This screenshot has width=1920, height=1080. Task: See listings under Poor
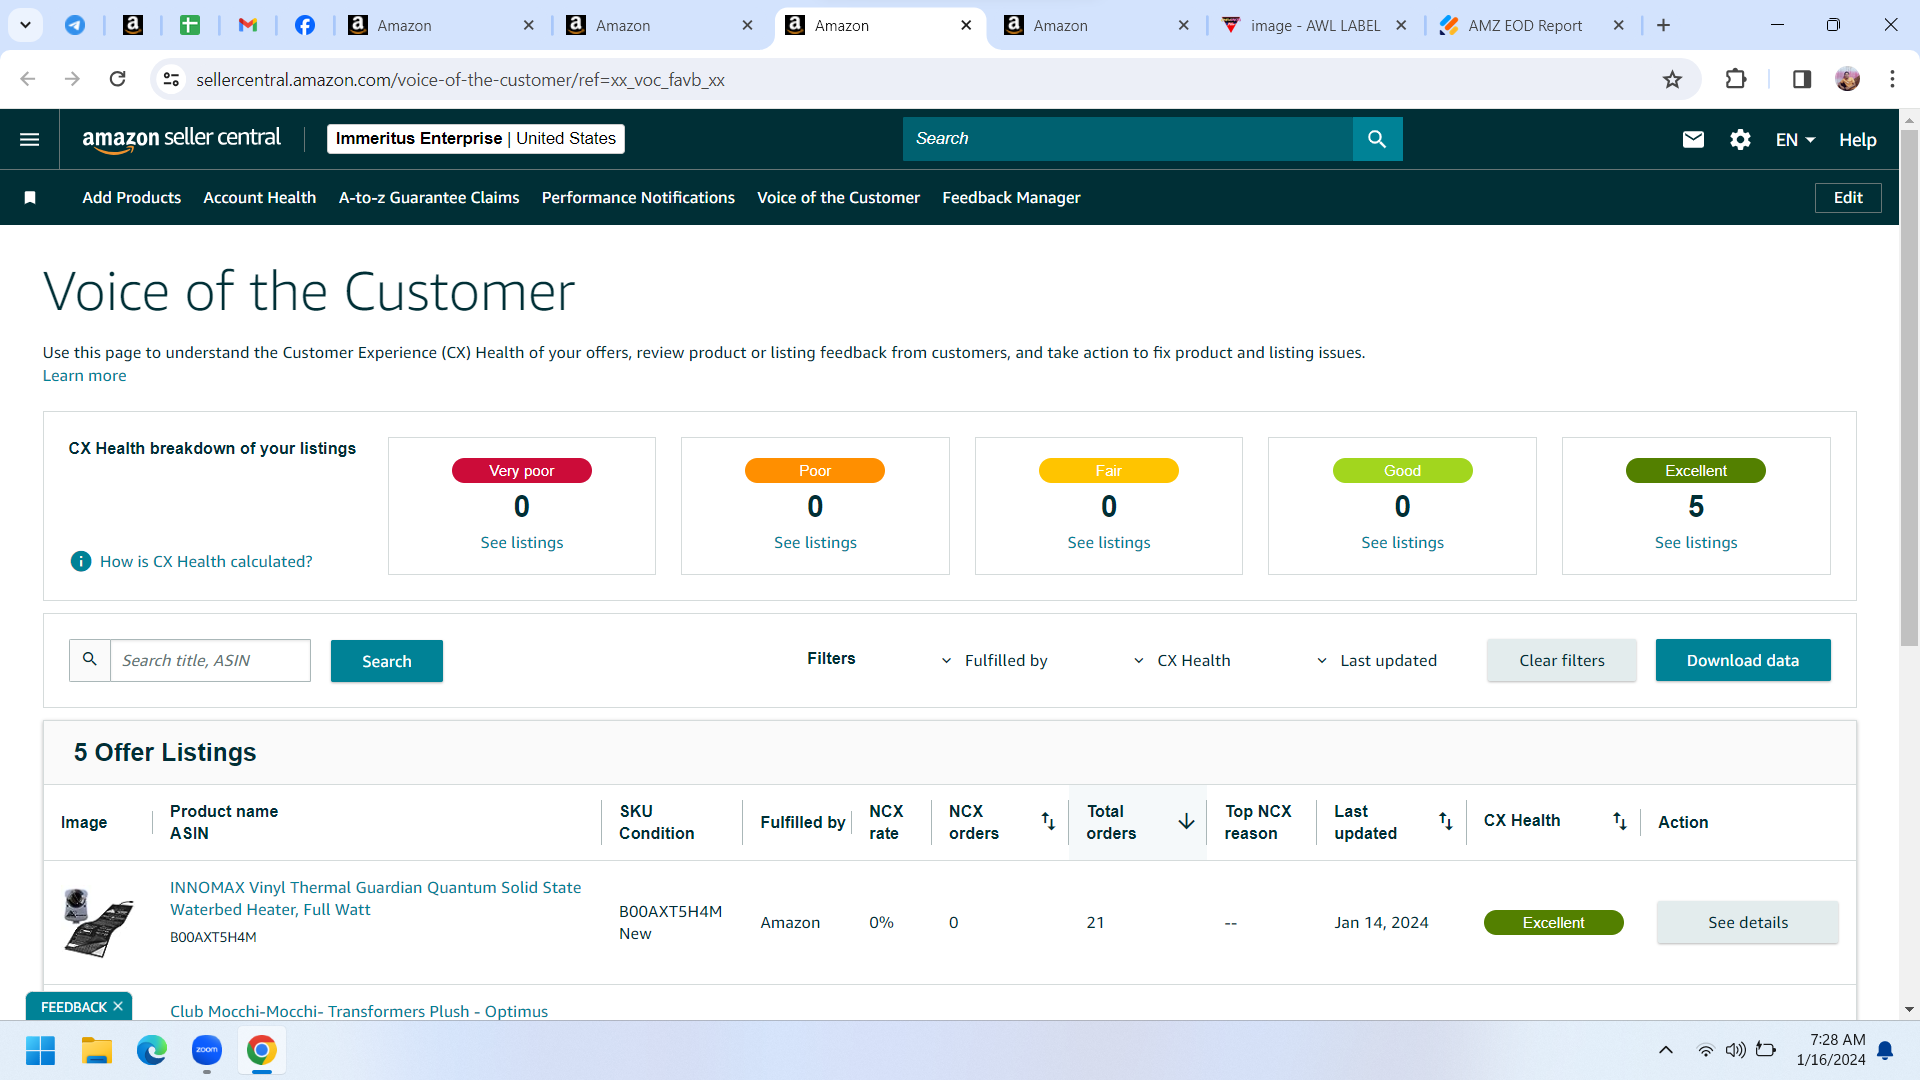(x=815, y=543)
